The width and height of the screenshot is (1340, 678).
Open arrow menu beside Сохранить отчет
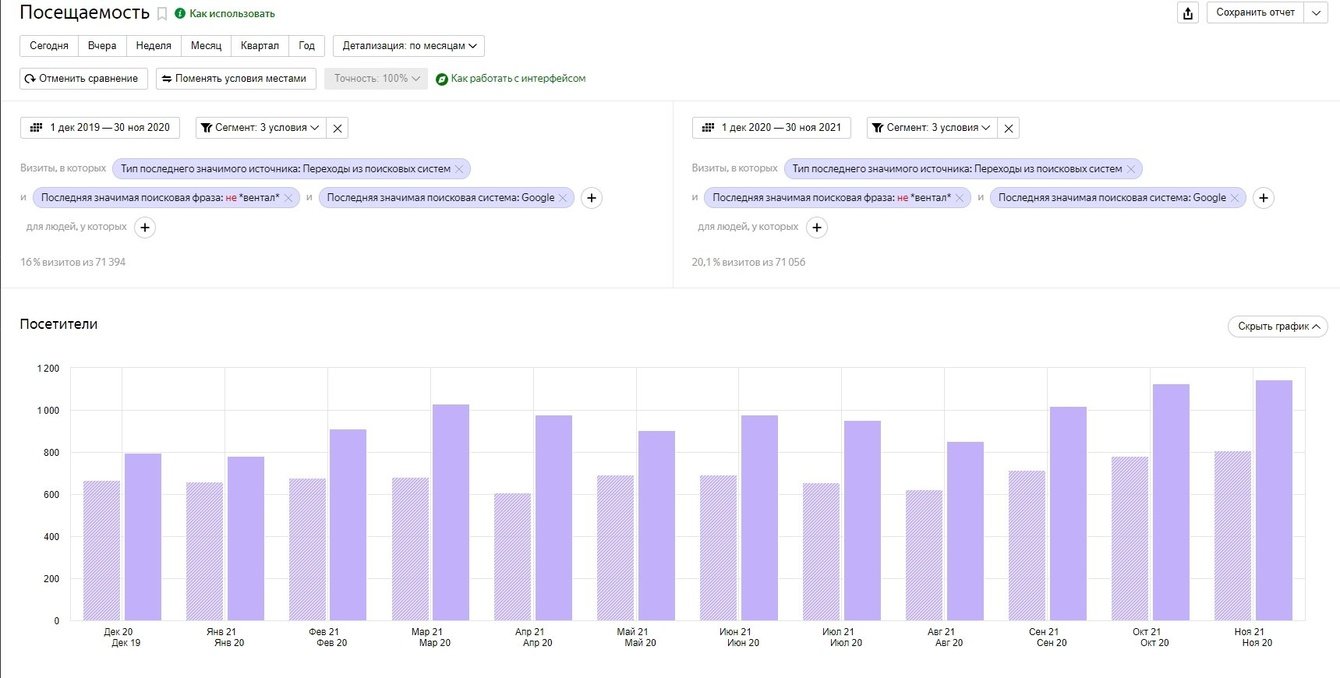point(1316,13)
